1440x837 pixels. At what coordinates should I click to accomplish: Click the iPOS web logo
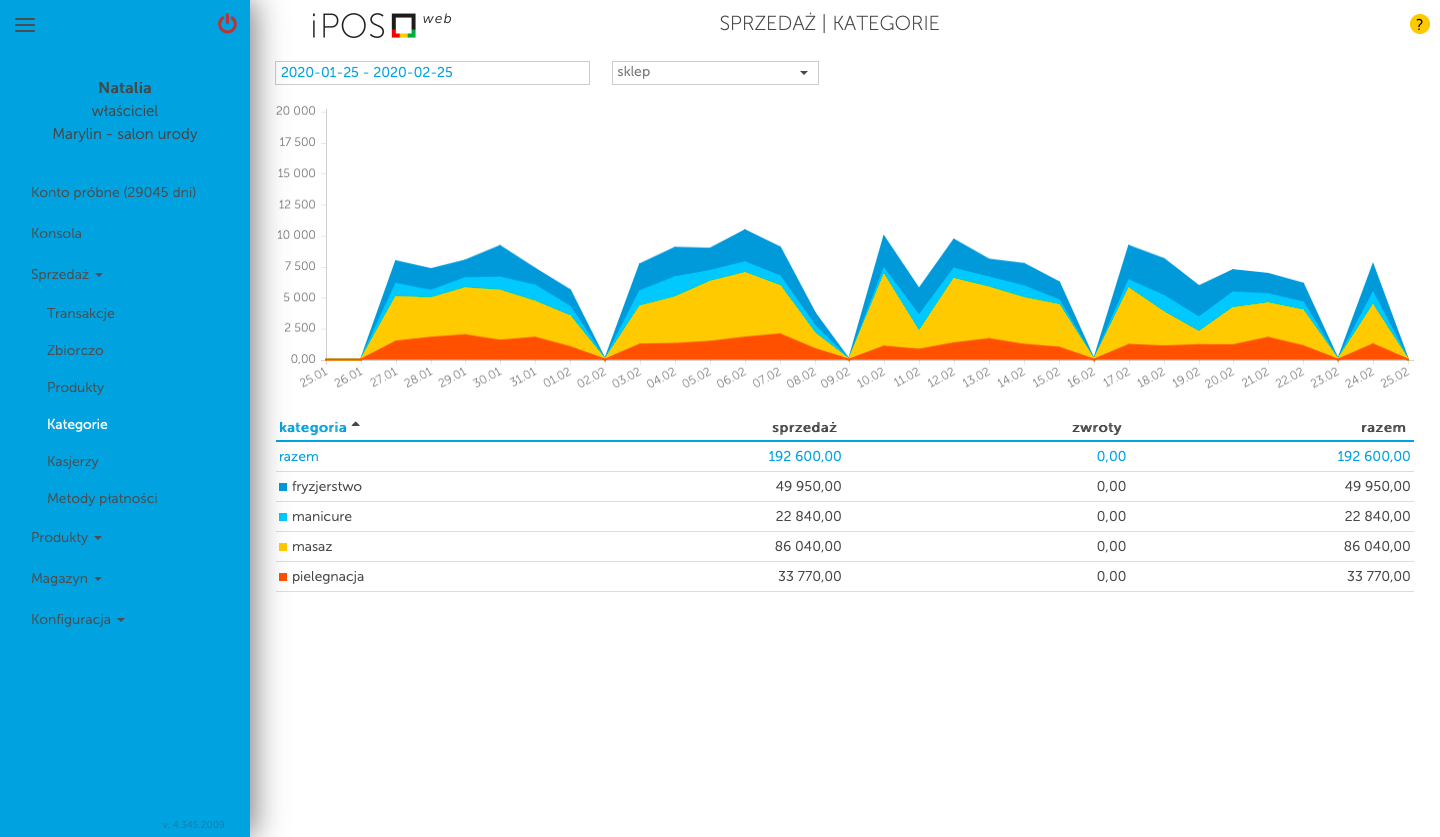pos(381,24)
